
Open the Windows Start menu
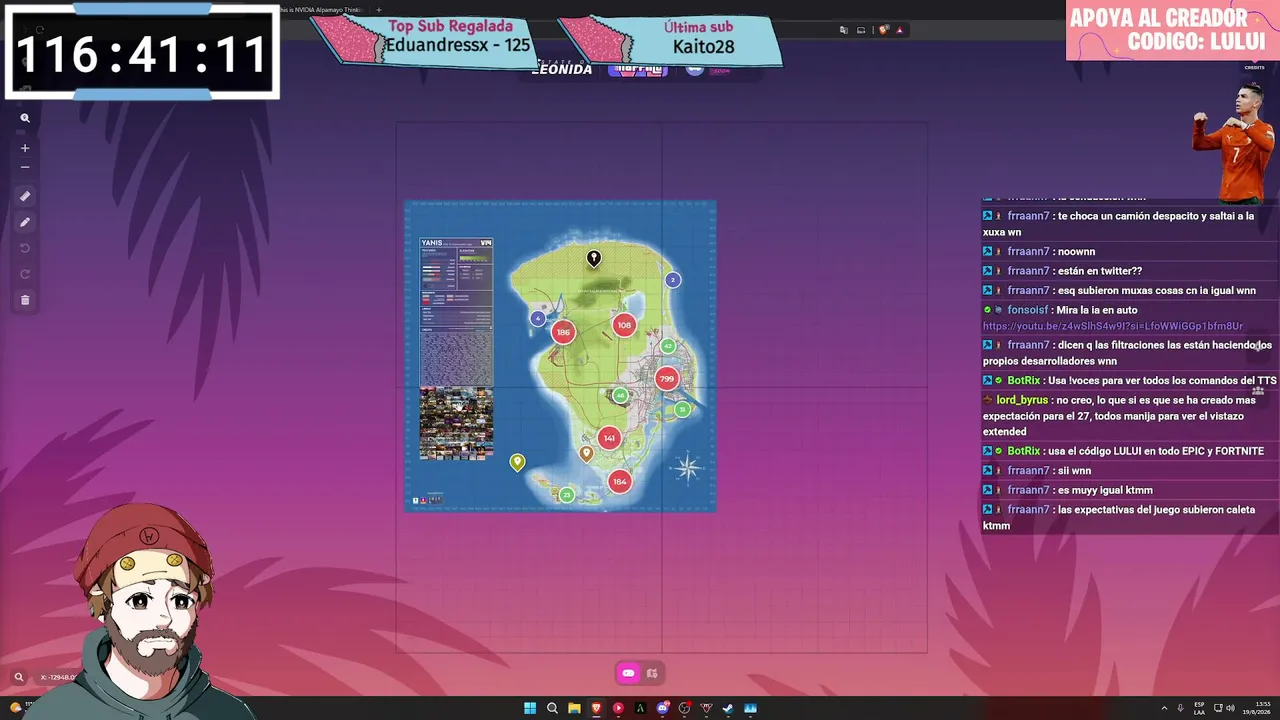530,708
